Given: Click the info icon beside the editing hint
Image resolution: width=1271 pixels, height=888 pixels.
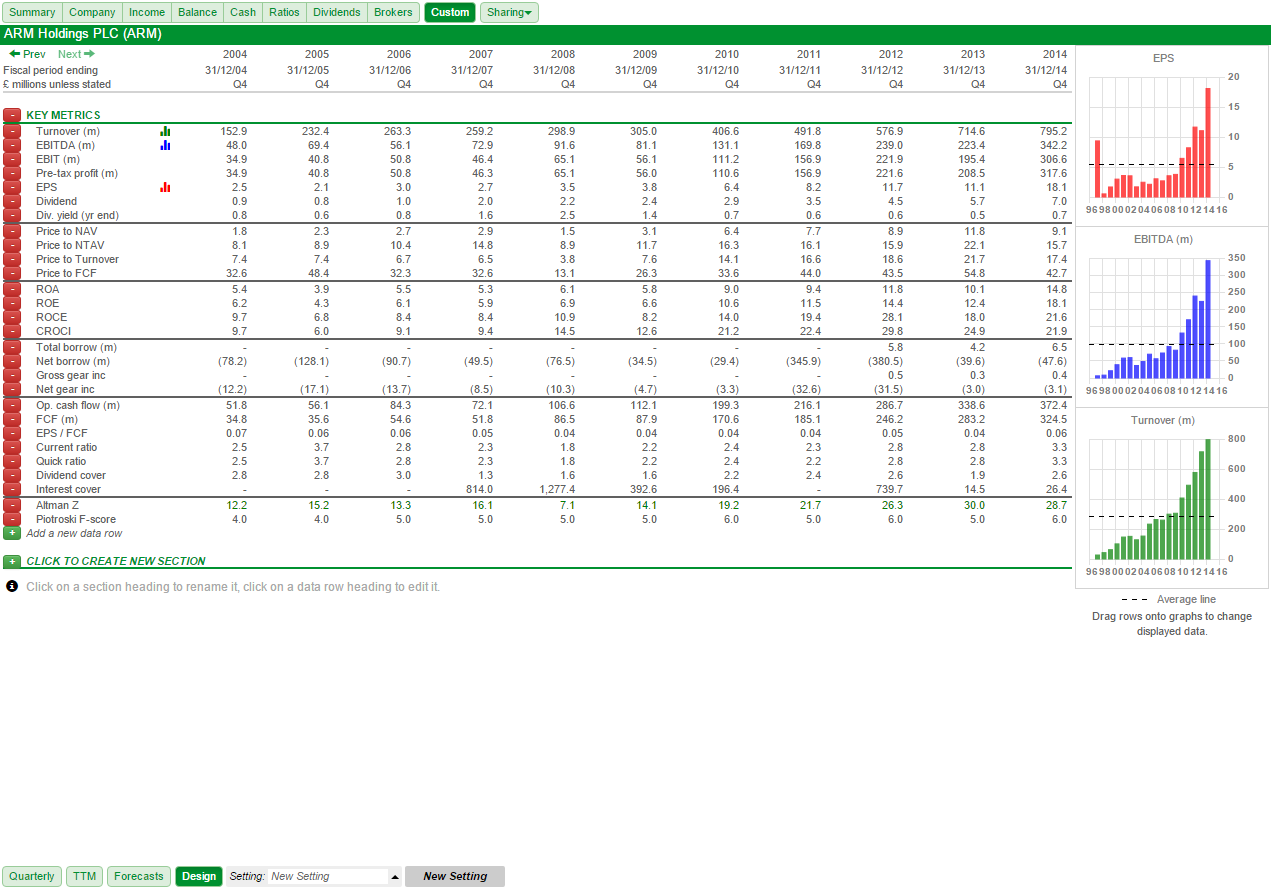Looking at the screenshot, I should (12, 586).
